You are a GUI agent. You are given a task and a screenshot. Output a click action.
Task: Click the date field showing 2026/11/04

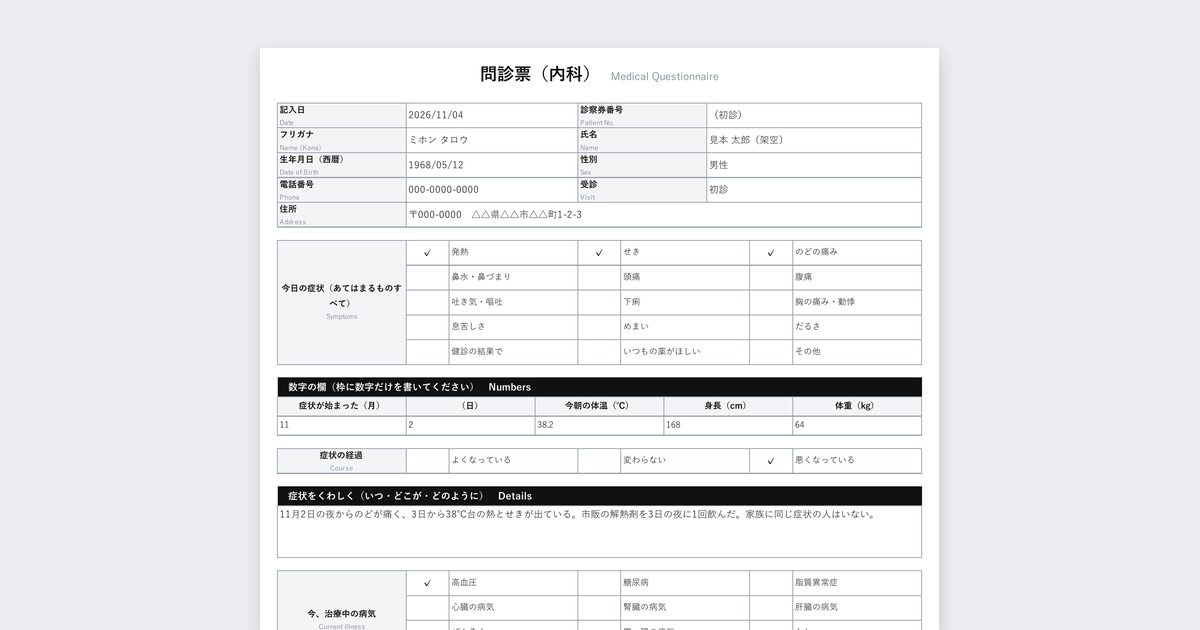[x=492, y=115]
